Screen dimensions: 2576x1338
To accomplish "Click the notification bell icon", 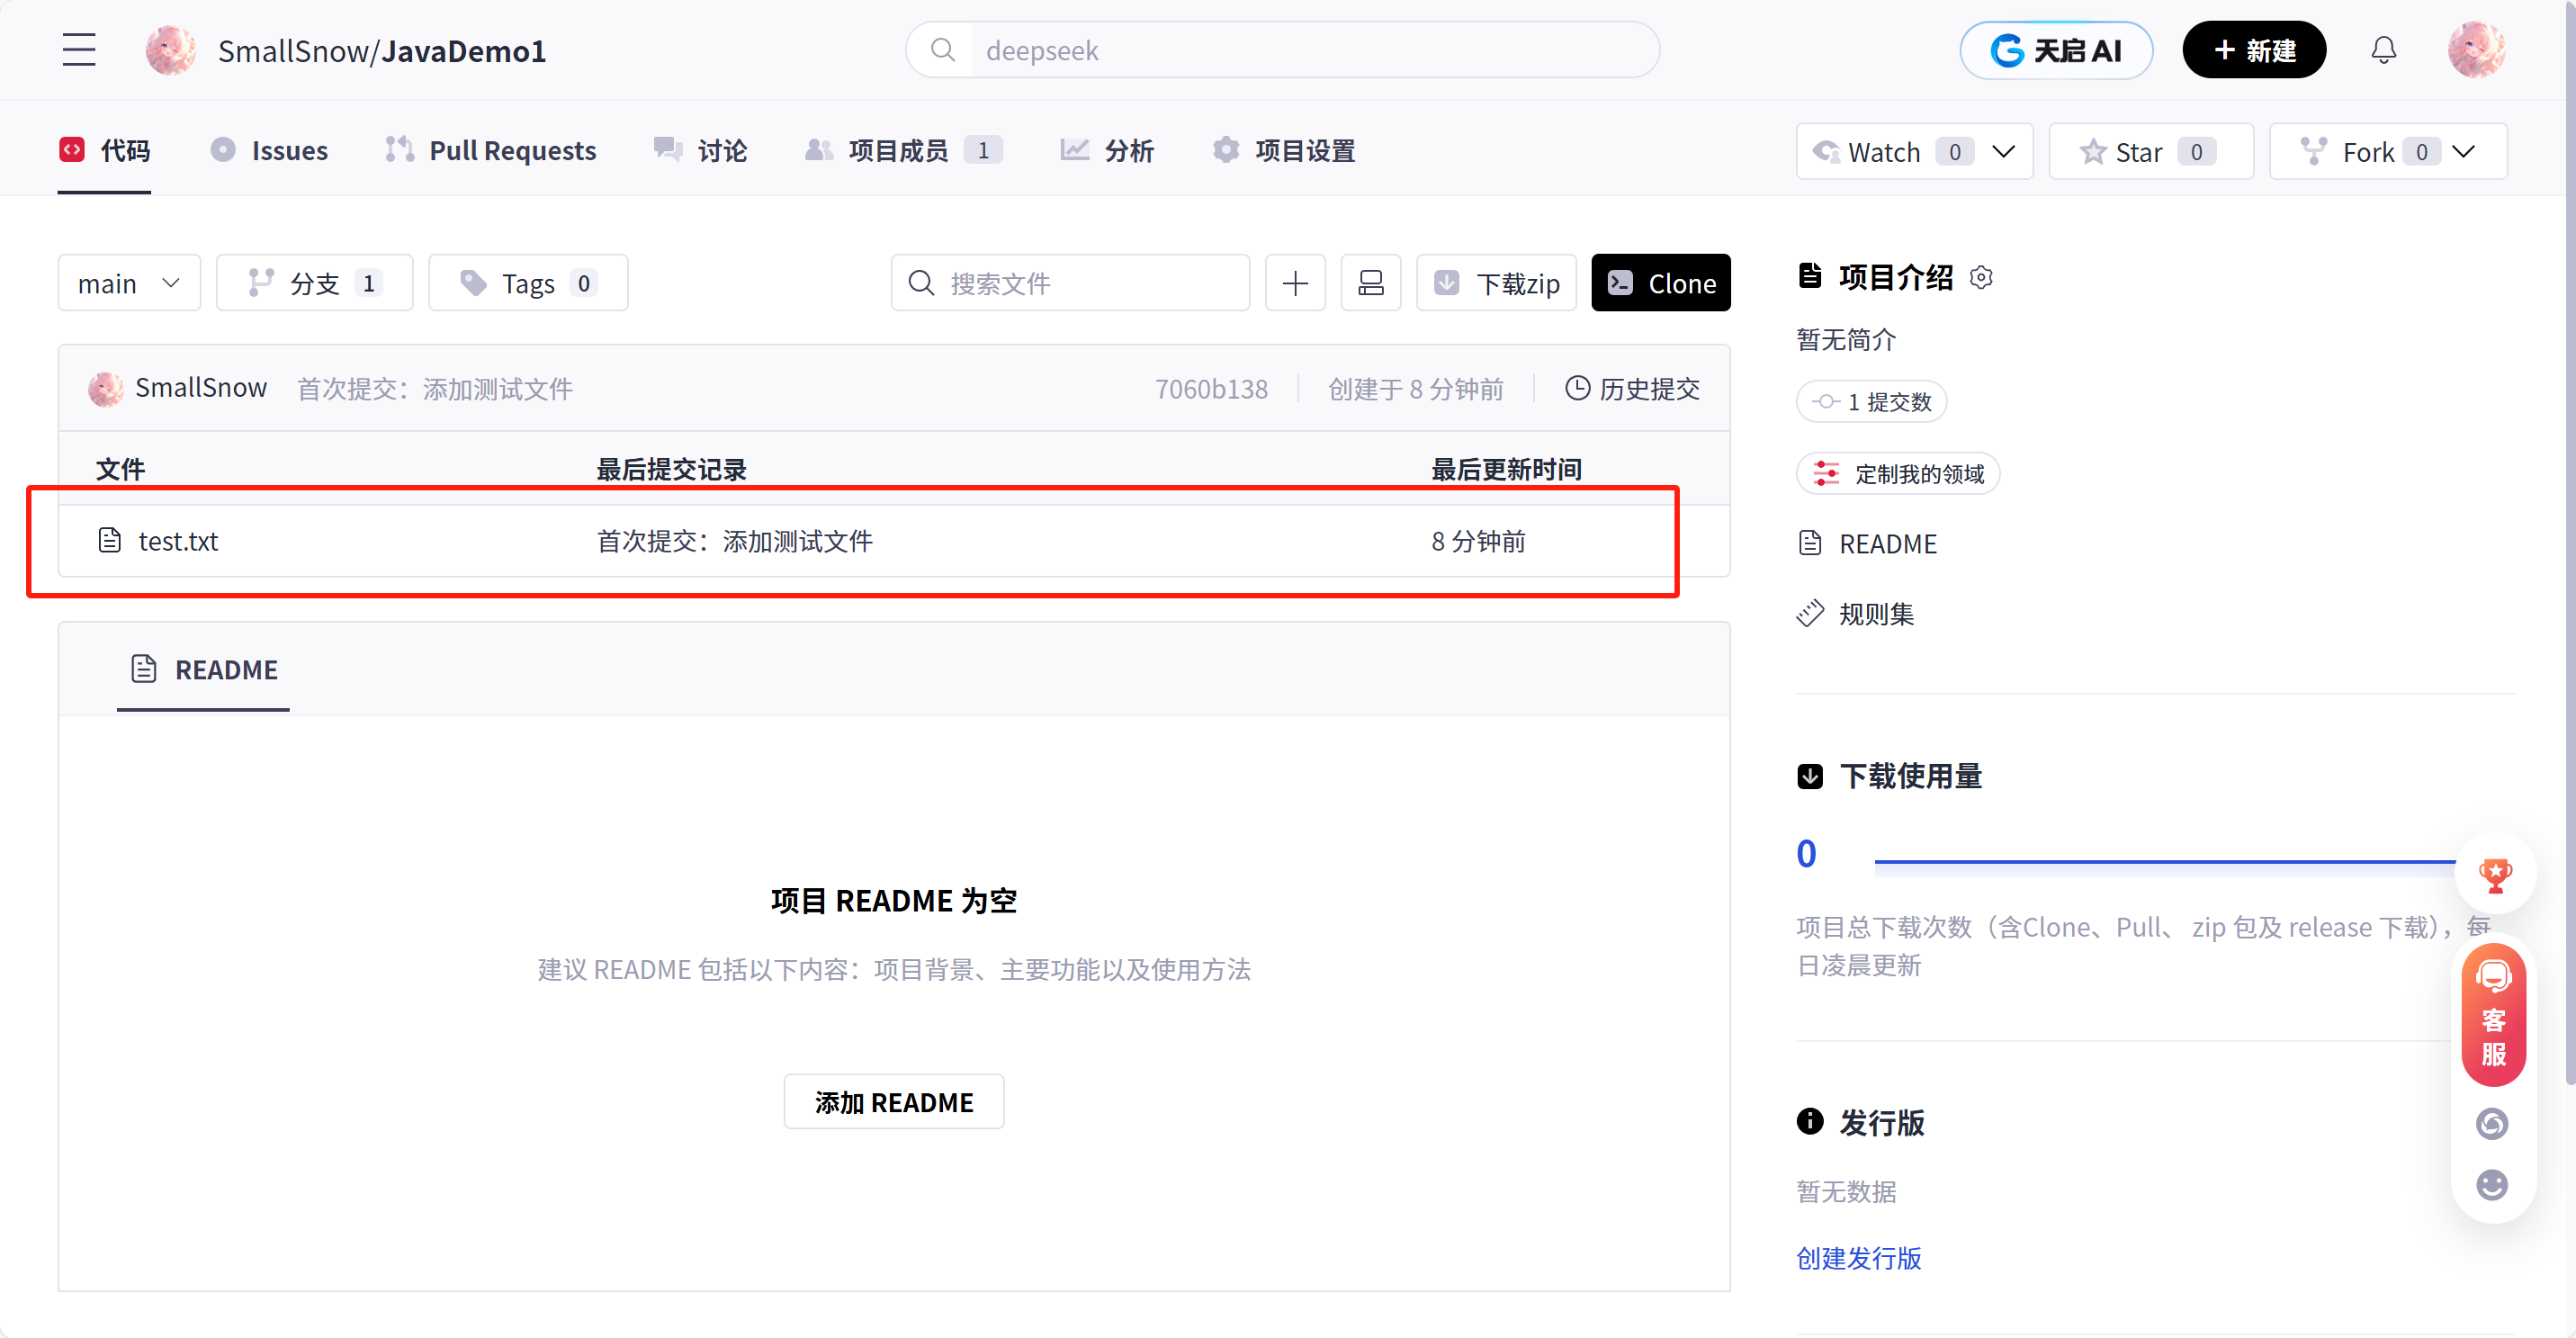I will click(x=2383, y=50).
